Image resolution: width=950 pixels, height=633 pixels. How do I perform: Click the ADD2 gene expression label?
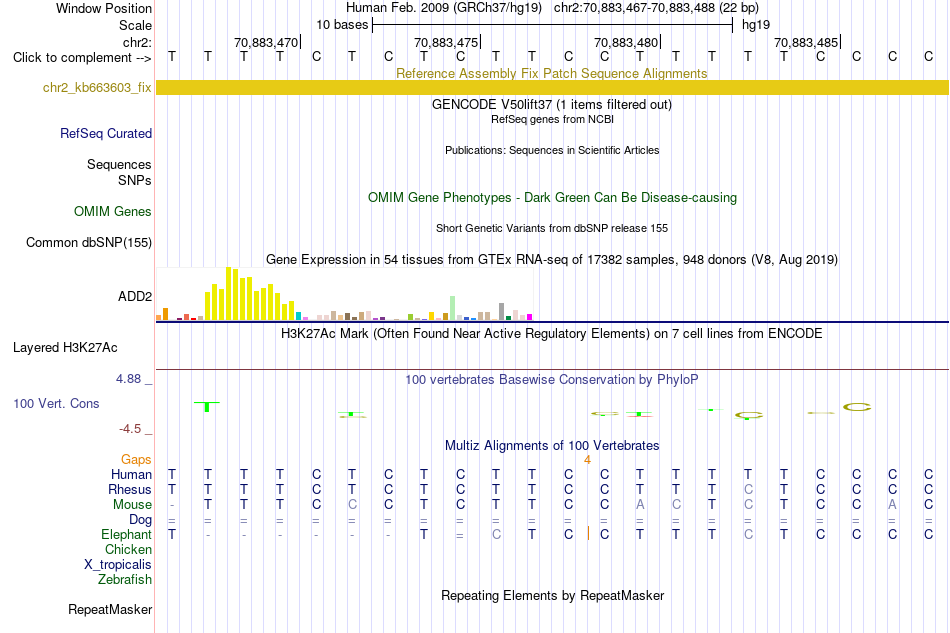coord(135,296)
